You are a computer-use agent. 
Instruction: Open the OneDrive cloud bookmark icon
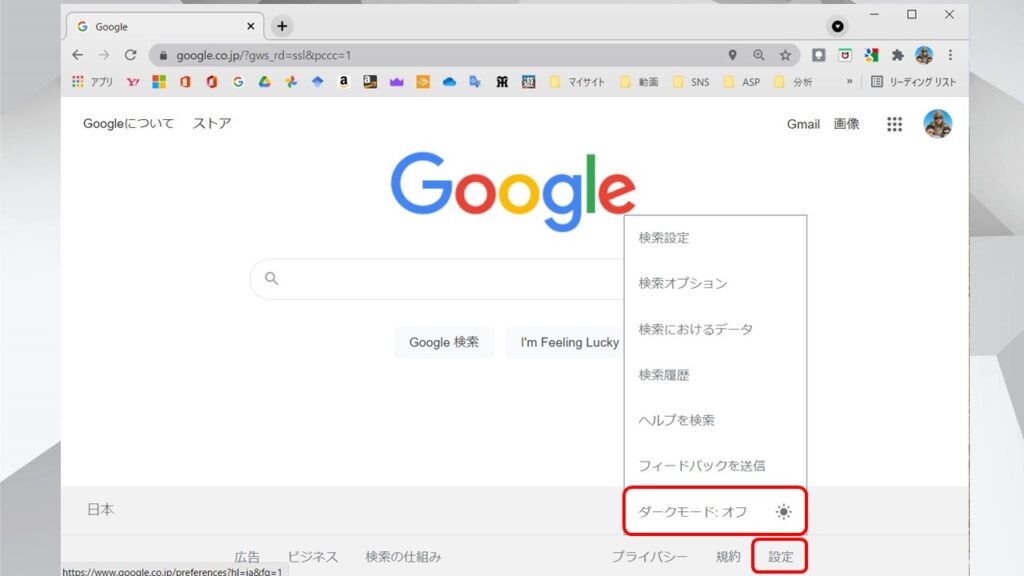click(x=449, y=82)
